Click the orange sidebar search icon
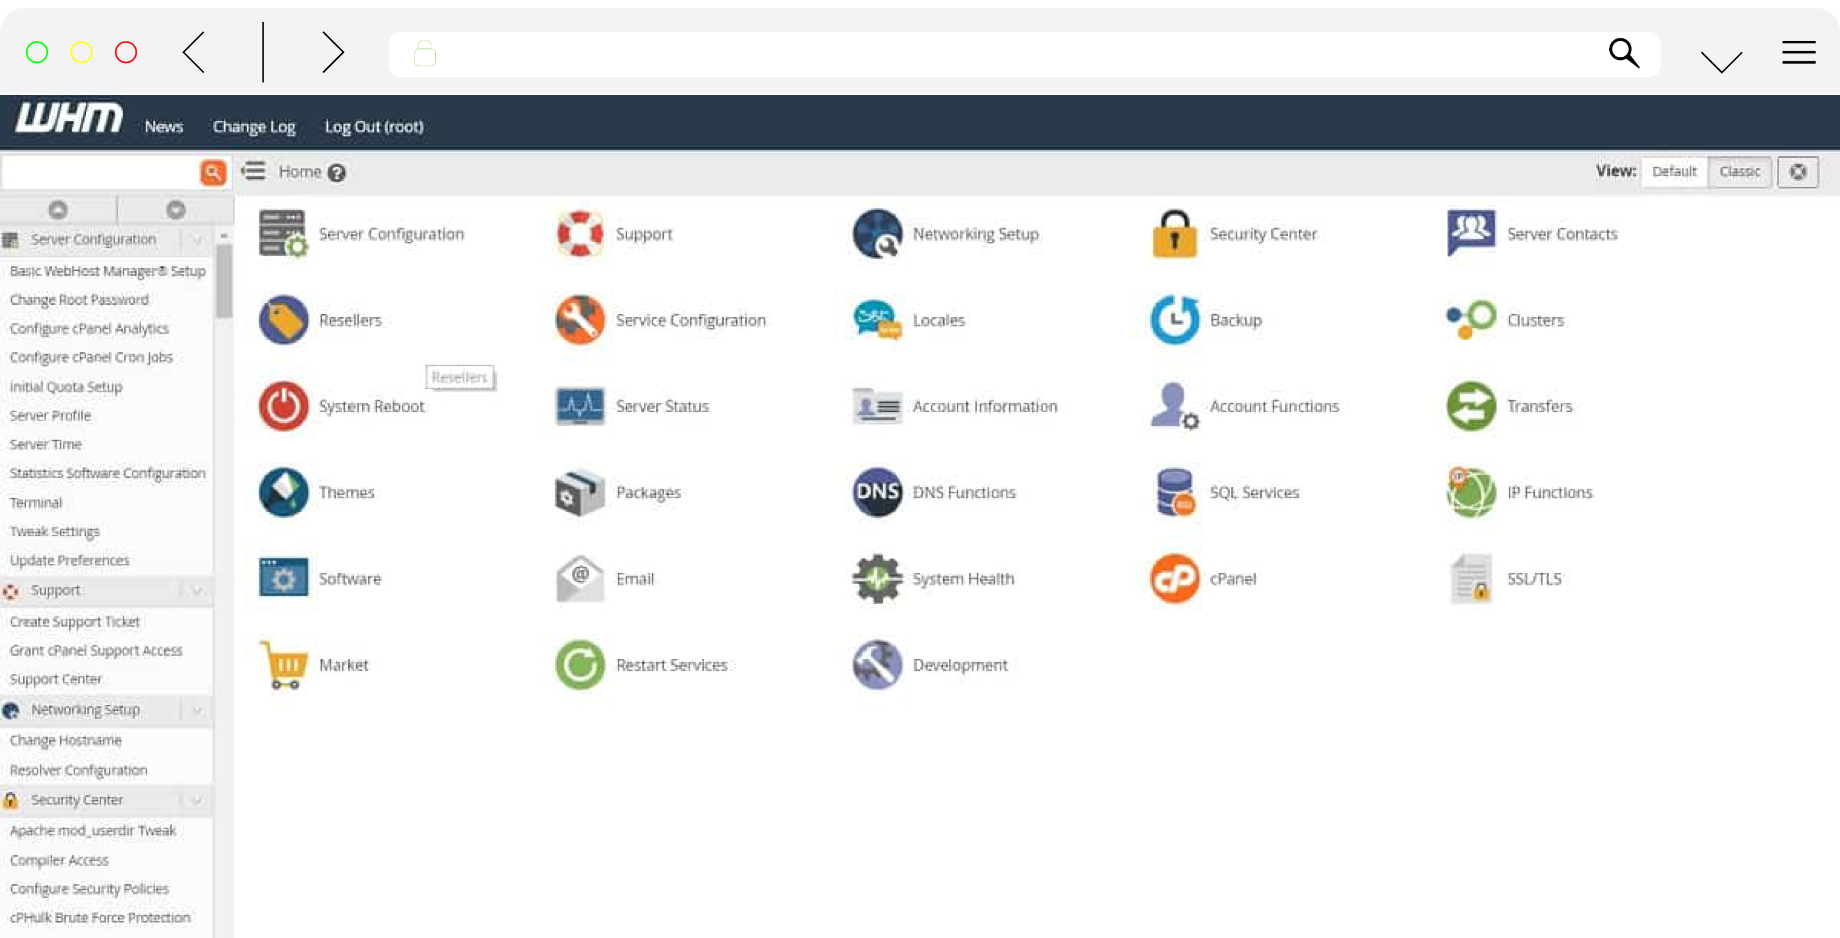Viewport: 1840px width, 938px height. coord(213,172)
